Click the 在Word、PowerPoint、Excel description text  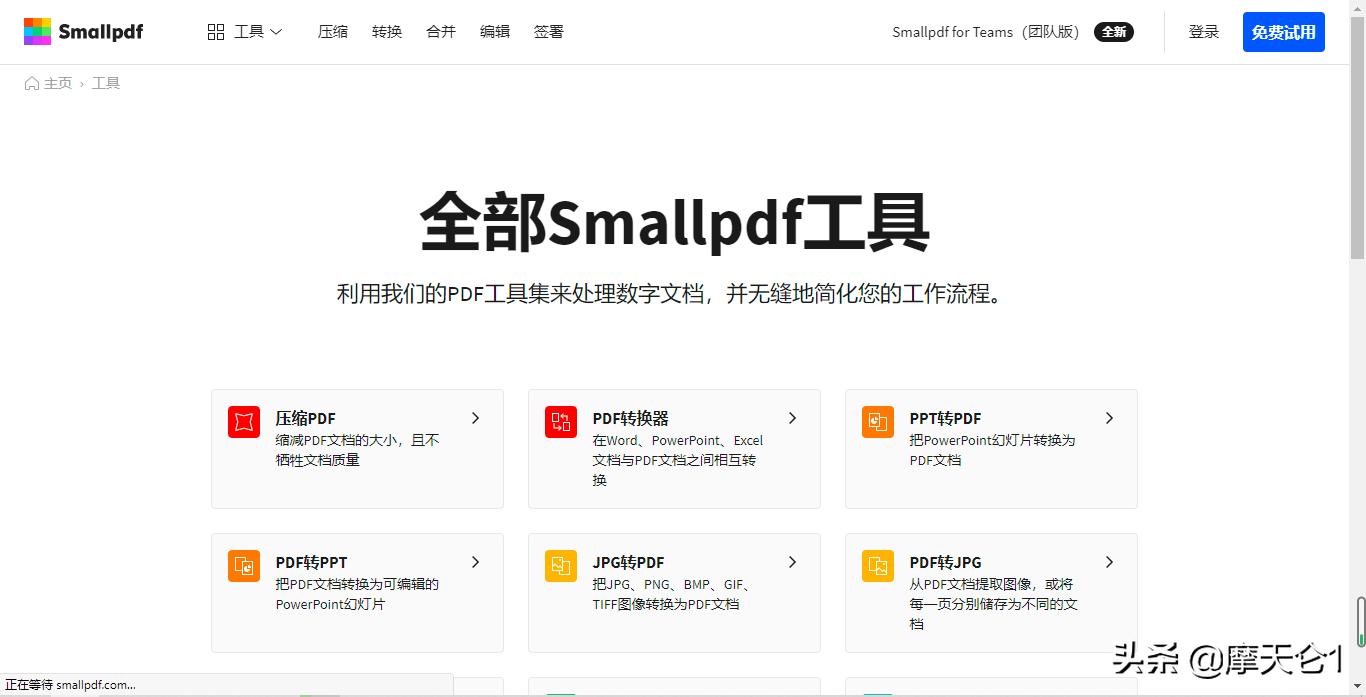pos(678,460)
